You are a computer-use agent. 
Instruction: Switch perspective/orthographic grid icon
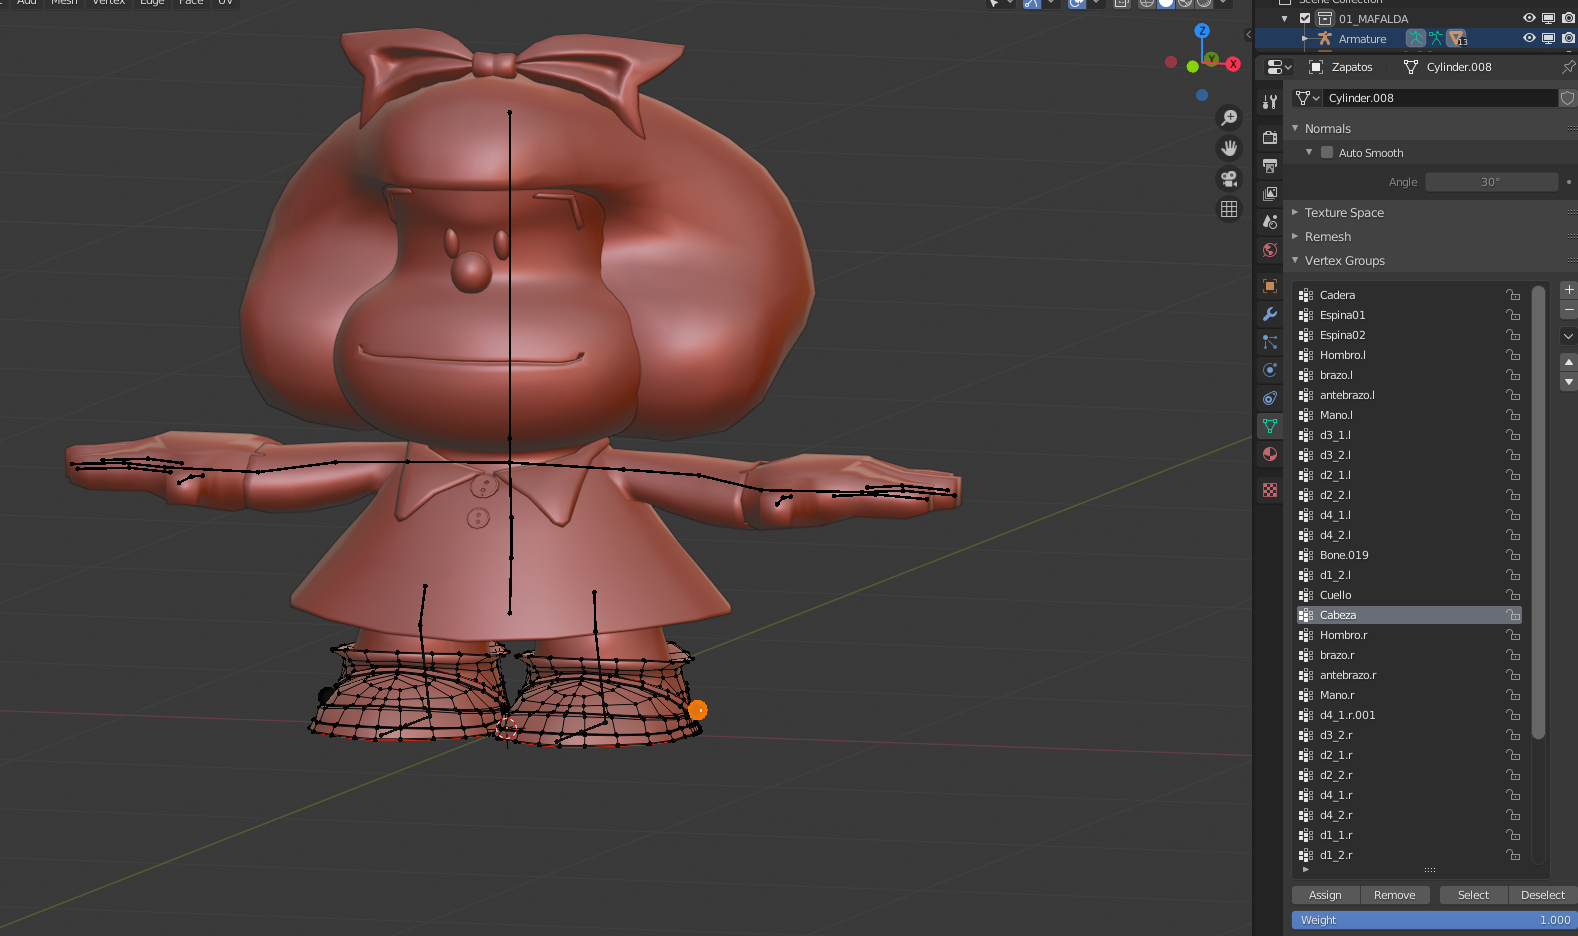tap(1229, 209)
